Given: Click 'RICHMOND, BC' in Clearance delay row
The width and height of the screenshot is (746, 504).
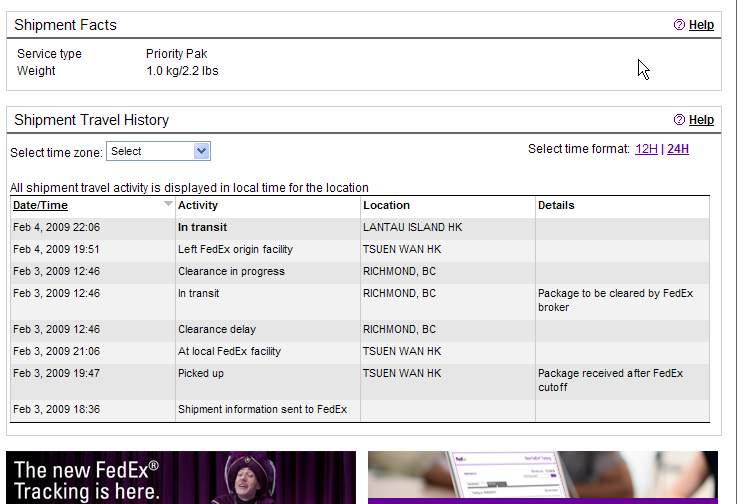Looking at the screenshot, I should pyautogui.click(x=400, y=329).
